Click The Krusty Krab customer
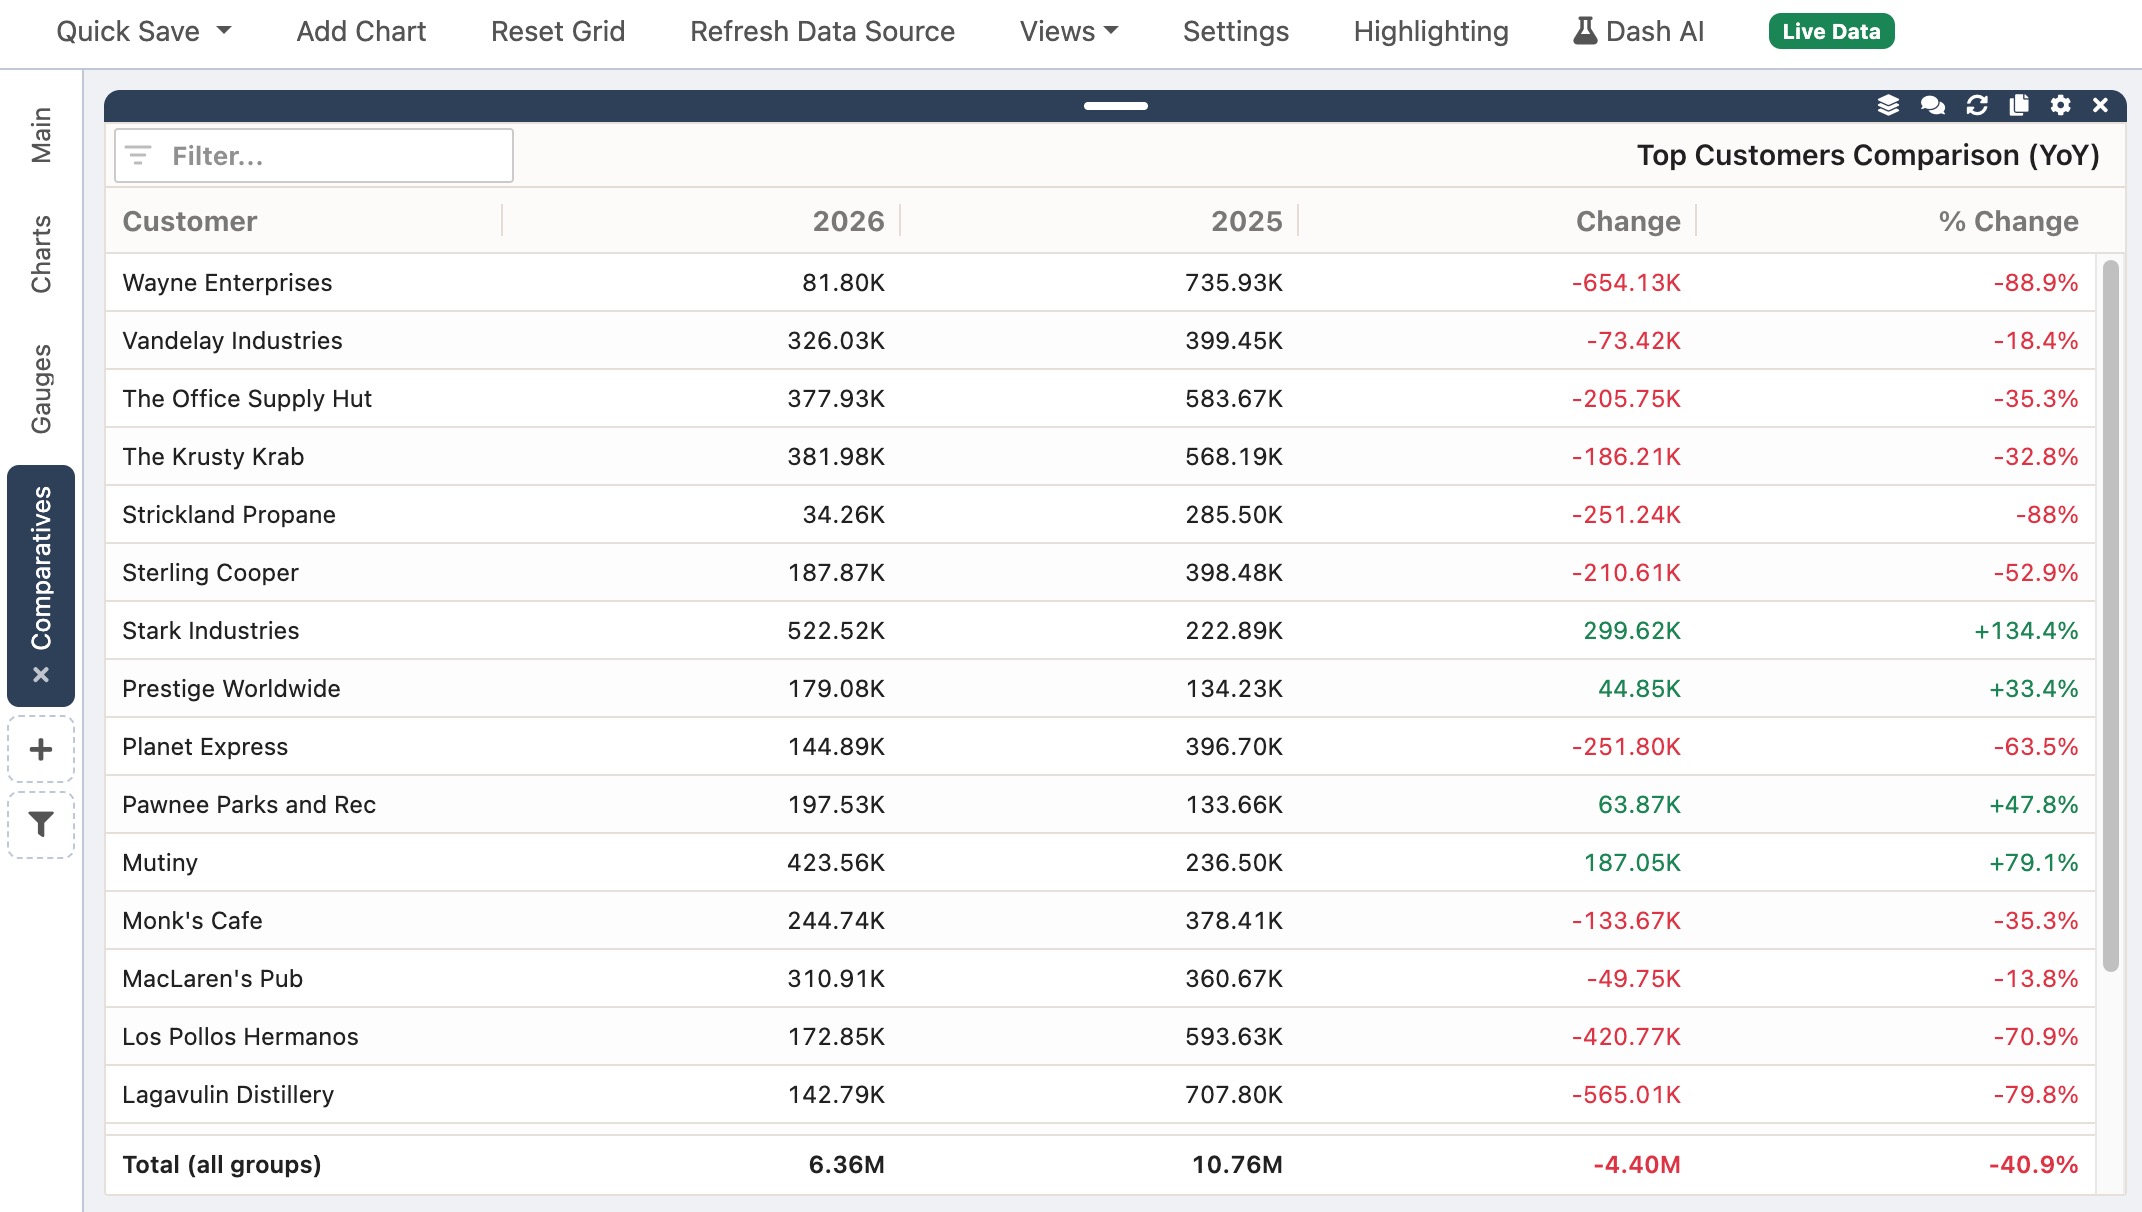The image size is (2142, 1212). (x=213, y=457)
